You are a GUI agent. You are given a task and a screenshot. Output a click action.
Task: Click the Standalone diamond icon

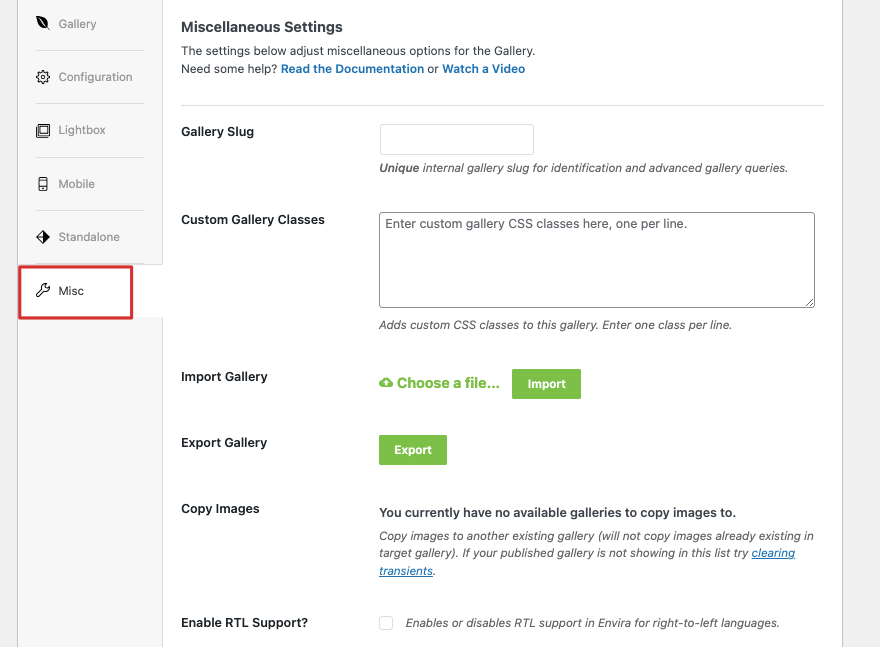point(43,237)
